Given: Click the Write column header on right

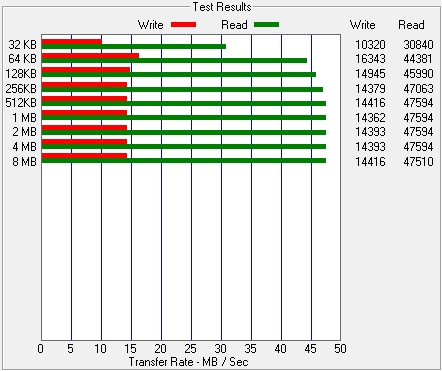Looking at the screenshot, I should click(x=363, y=25).
